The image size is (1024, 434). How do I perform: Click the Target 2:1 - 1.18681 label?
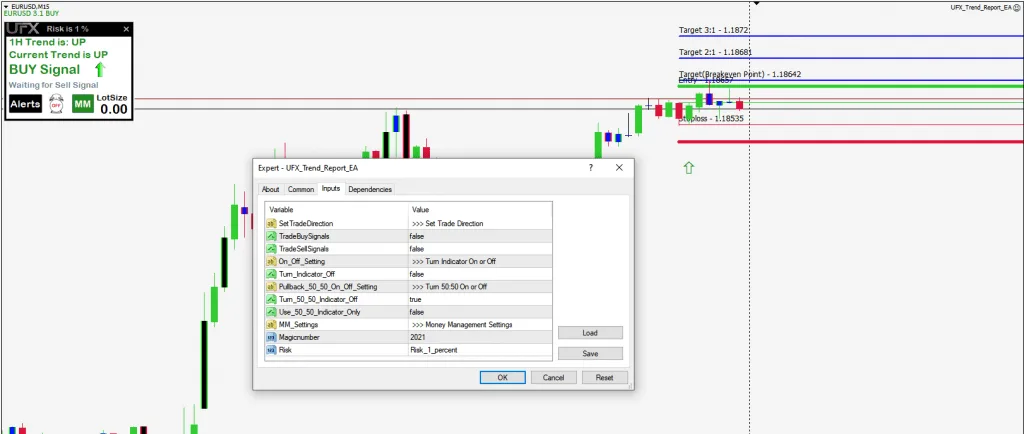pyautogui.click(x=716, y=52)
